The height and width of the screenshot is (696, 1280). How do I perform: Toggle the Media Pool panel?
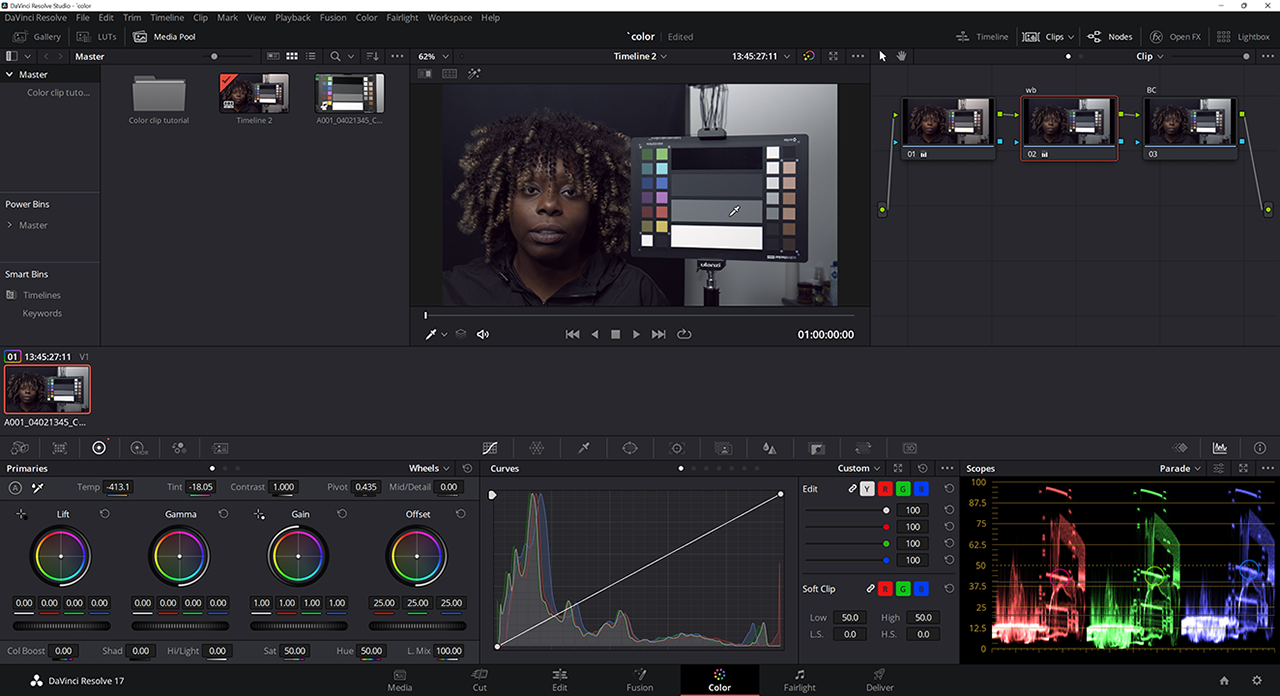165,37
